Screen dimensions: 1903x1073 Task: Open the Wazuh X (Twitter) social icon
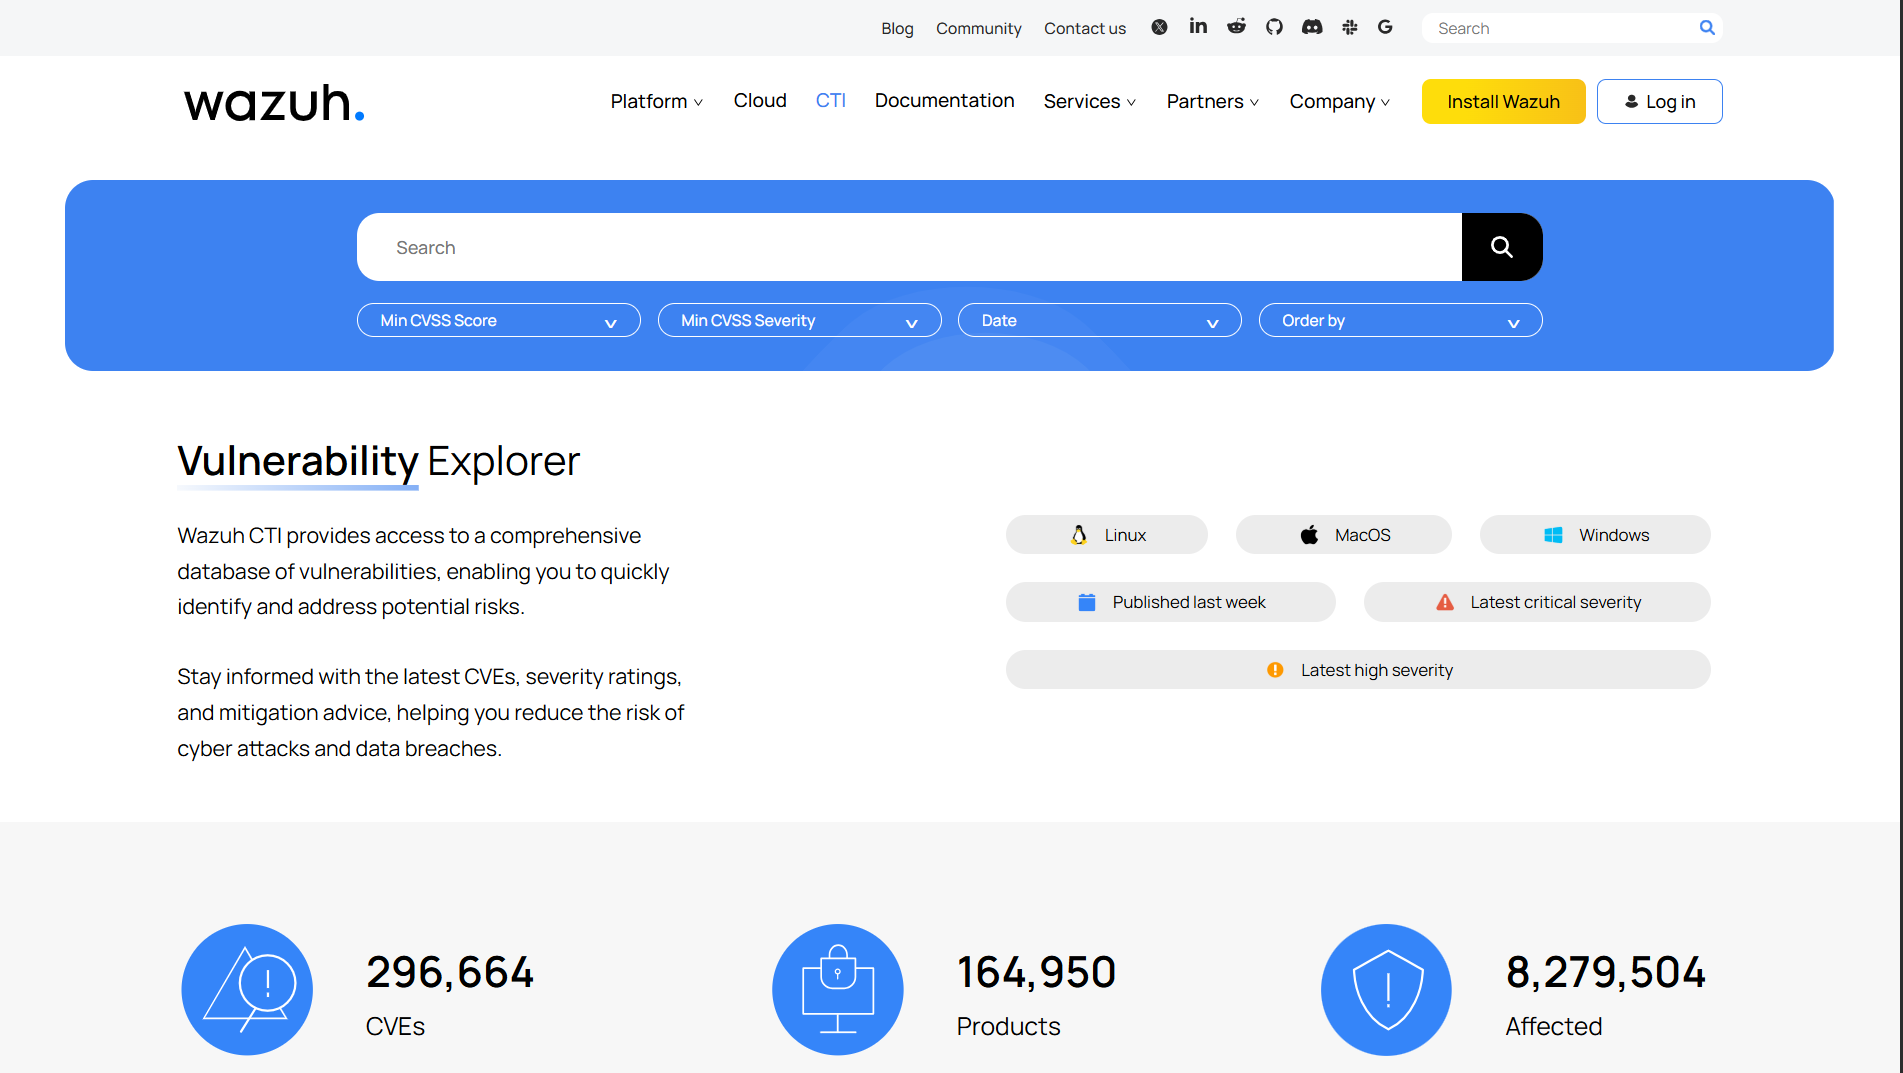1159,27
